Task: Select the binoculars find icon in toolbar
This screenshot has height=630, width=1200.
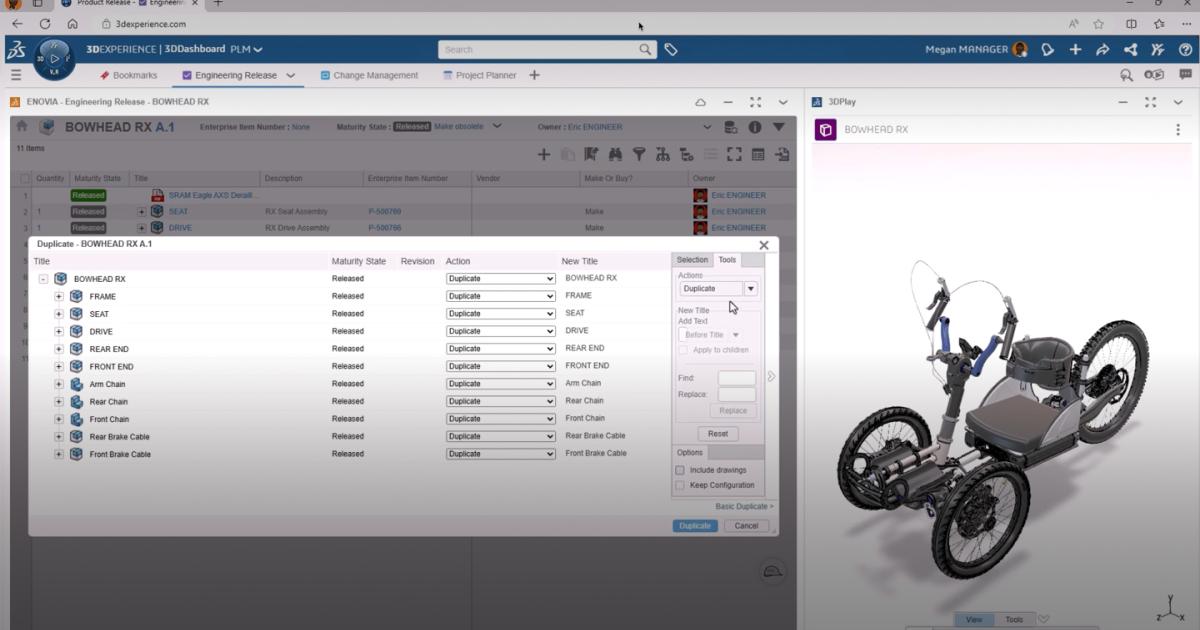Action: pos(617,155)
